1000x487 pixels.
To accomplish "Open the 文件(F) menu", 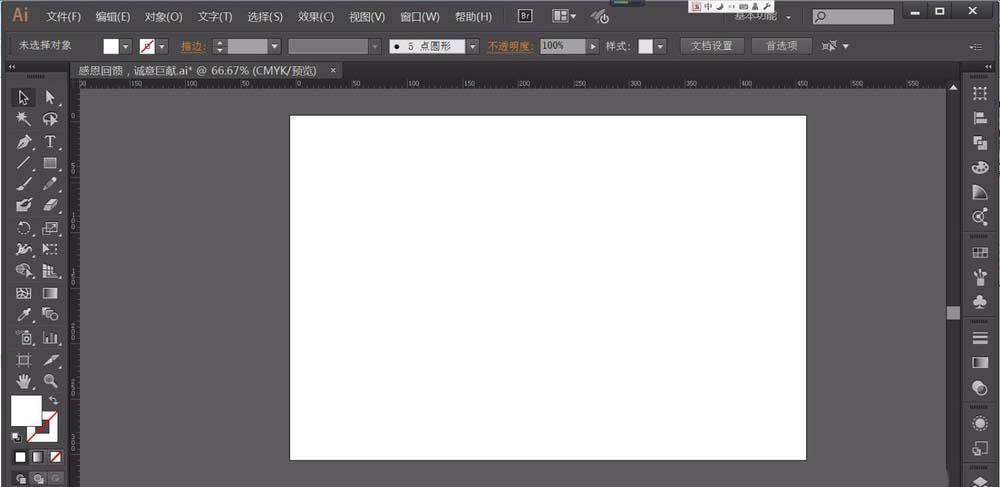I will pyautogui.click(x=63, y=17).
